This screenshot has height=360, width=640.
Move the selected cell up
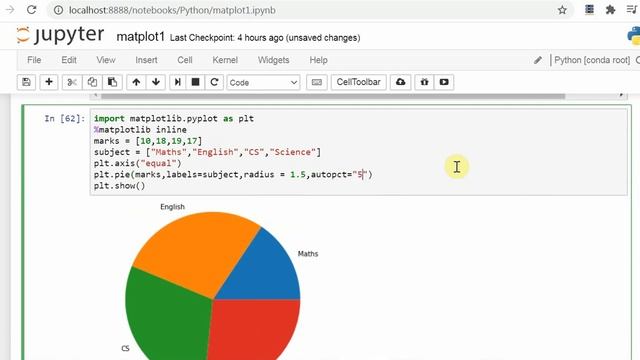click(136, 82)
